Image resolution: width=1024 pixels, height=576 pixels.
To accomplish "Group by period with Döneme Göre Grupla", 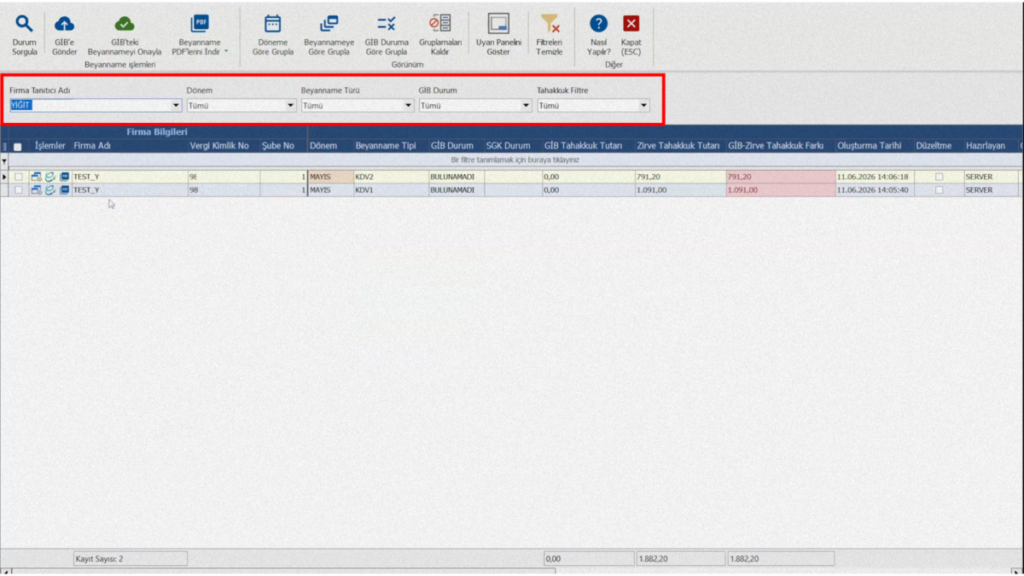I will pyautogui.click(x=272, y=24).
